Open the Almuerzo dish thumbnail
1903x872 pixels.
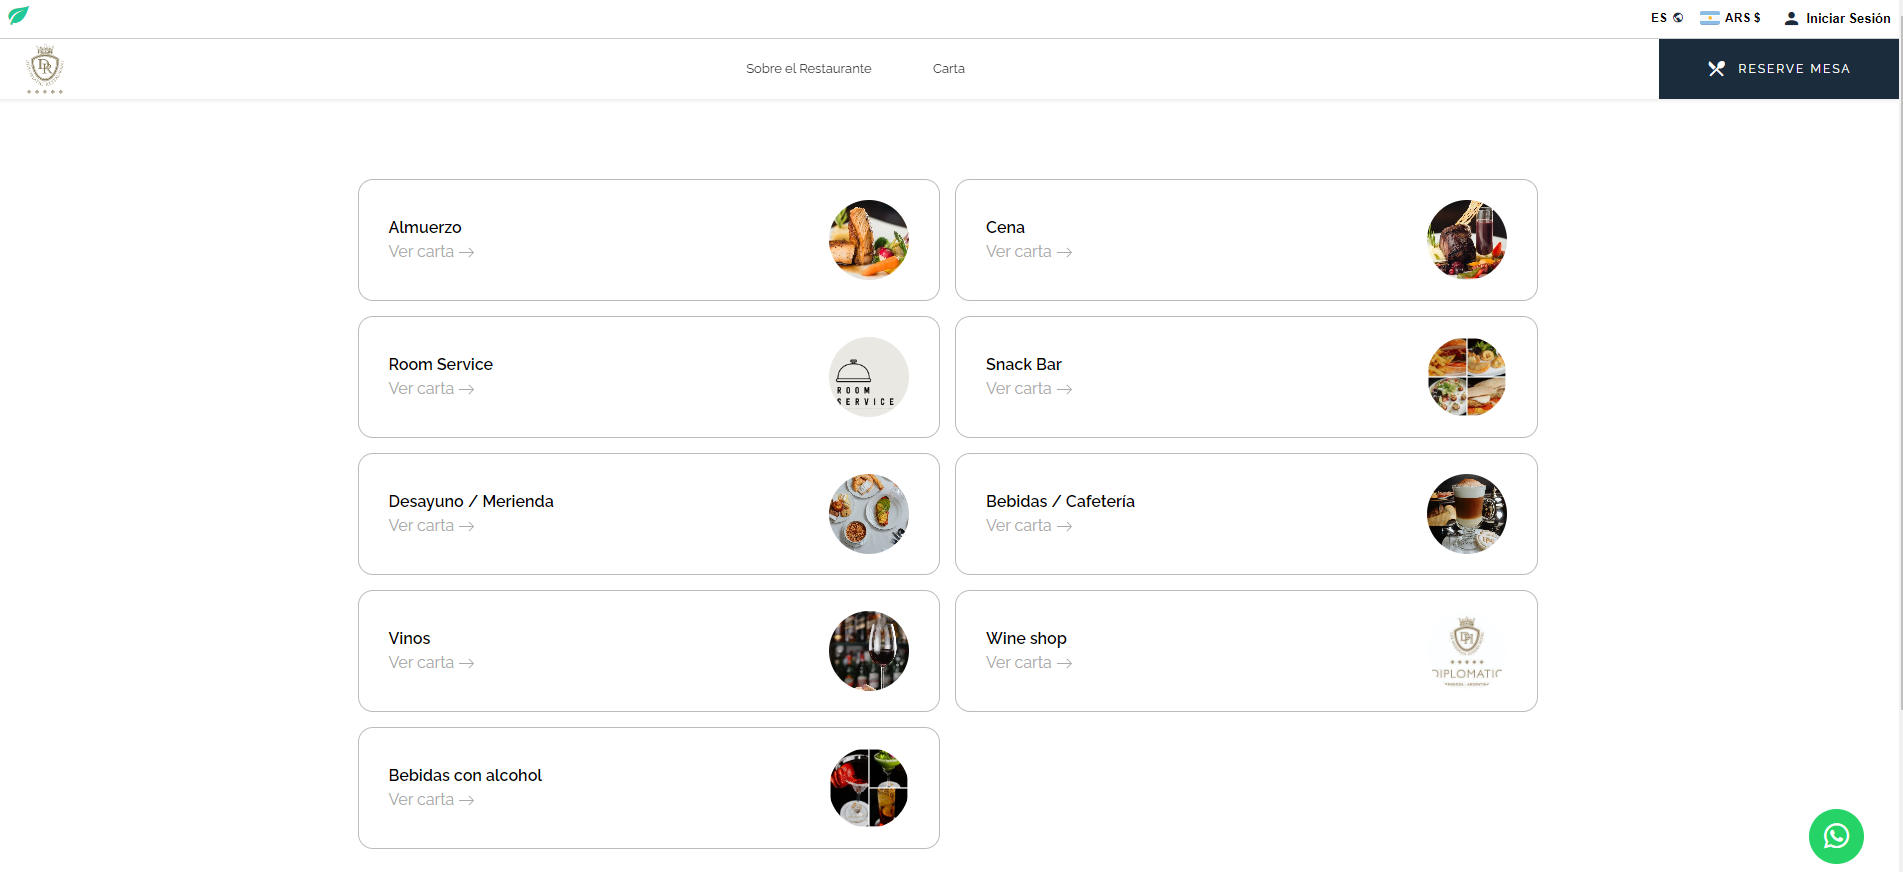[x=868, y=240]
